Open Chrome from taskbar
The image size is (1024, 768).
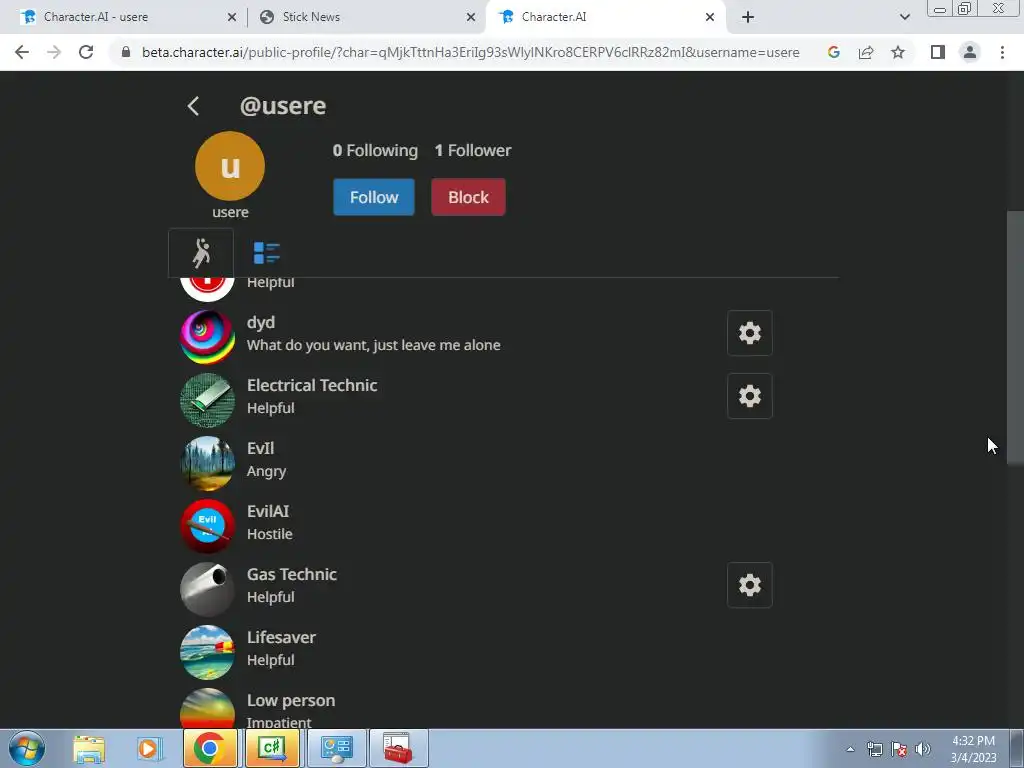pos(210,748)
